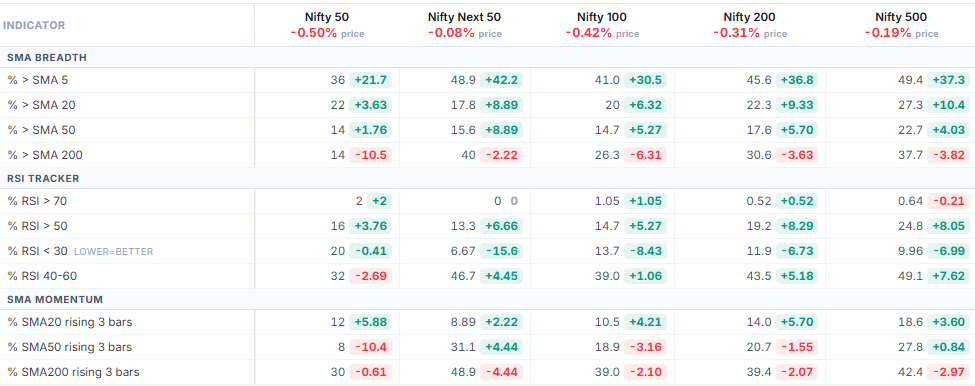Click the -0.41 badge in RSI < 30 row

pos(371,251)
